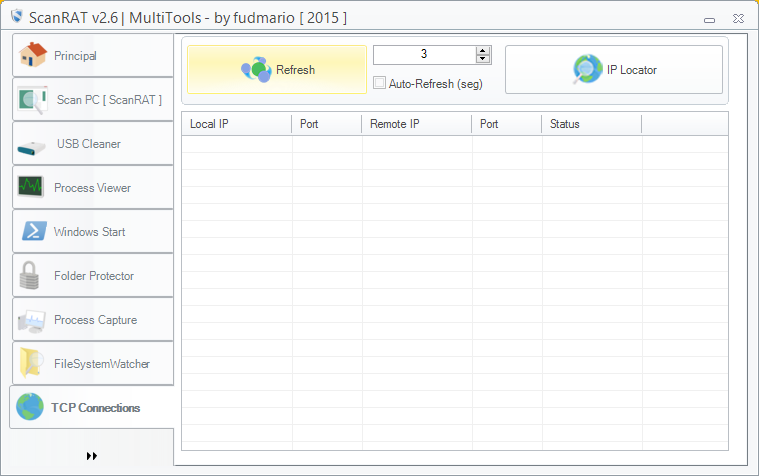The image size is (759, 476).
Task: Click the refresh interval field showing 3
Action: [x=425, y=54]
